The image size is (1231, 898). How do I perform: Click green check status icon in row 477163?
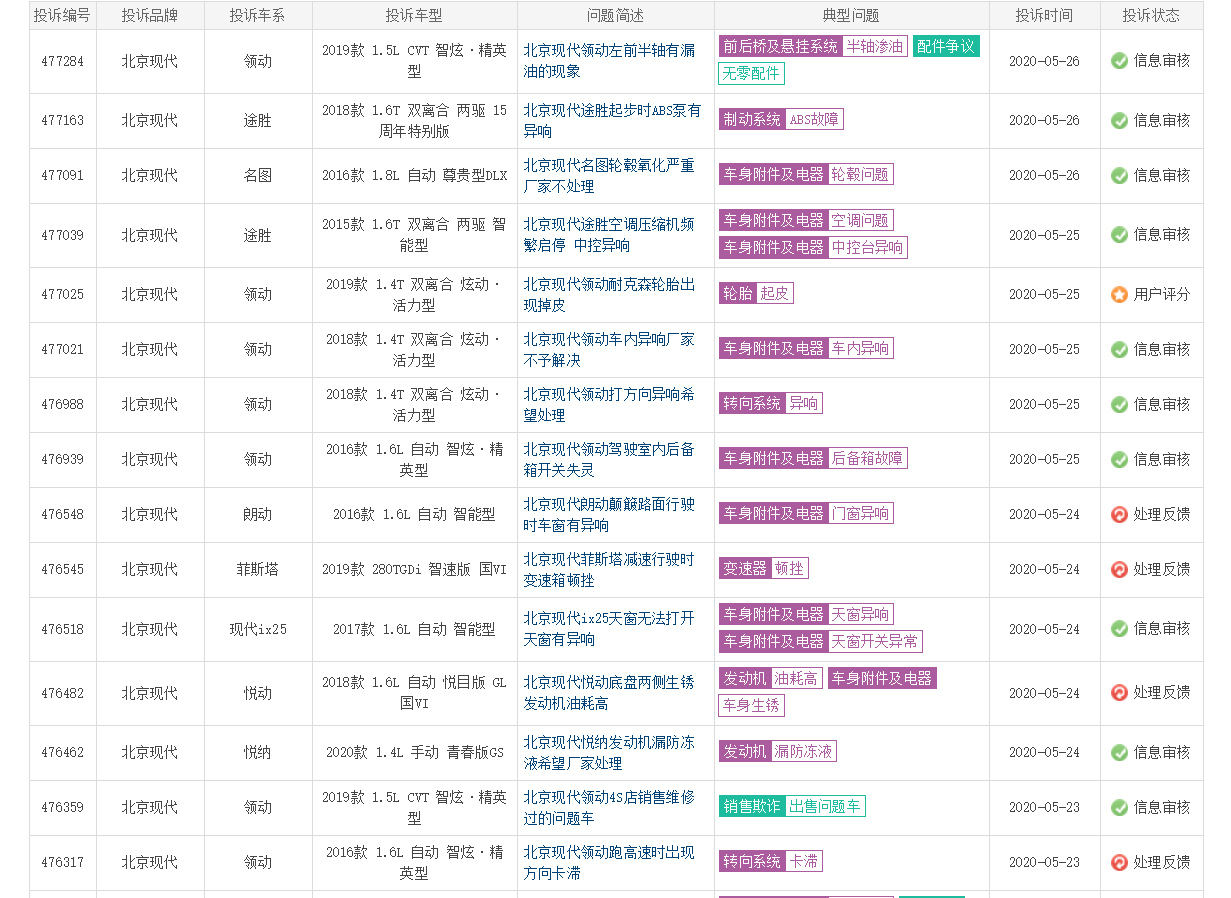pos(1120,120)
